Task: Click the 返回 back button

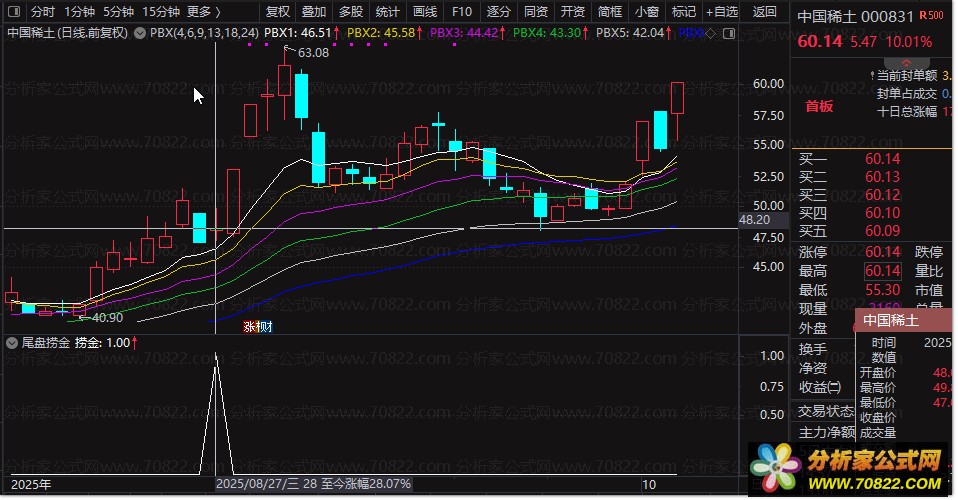Action: tap(764, 12)
